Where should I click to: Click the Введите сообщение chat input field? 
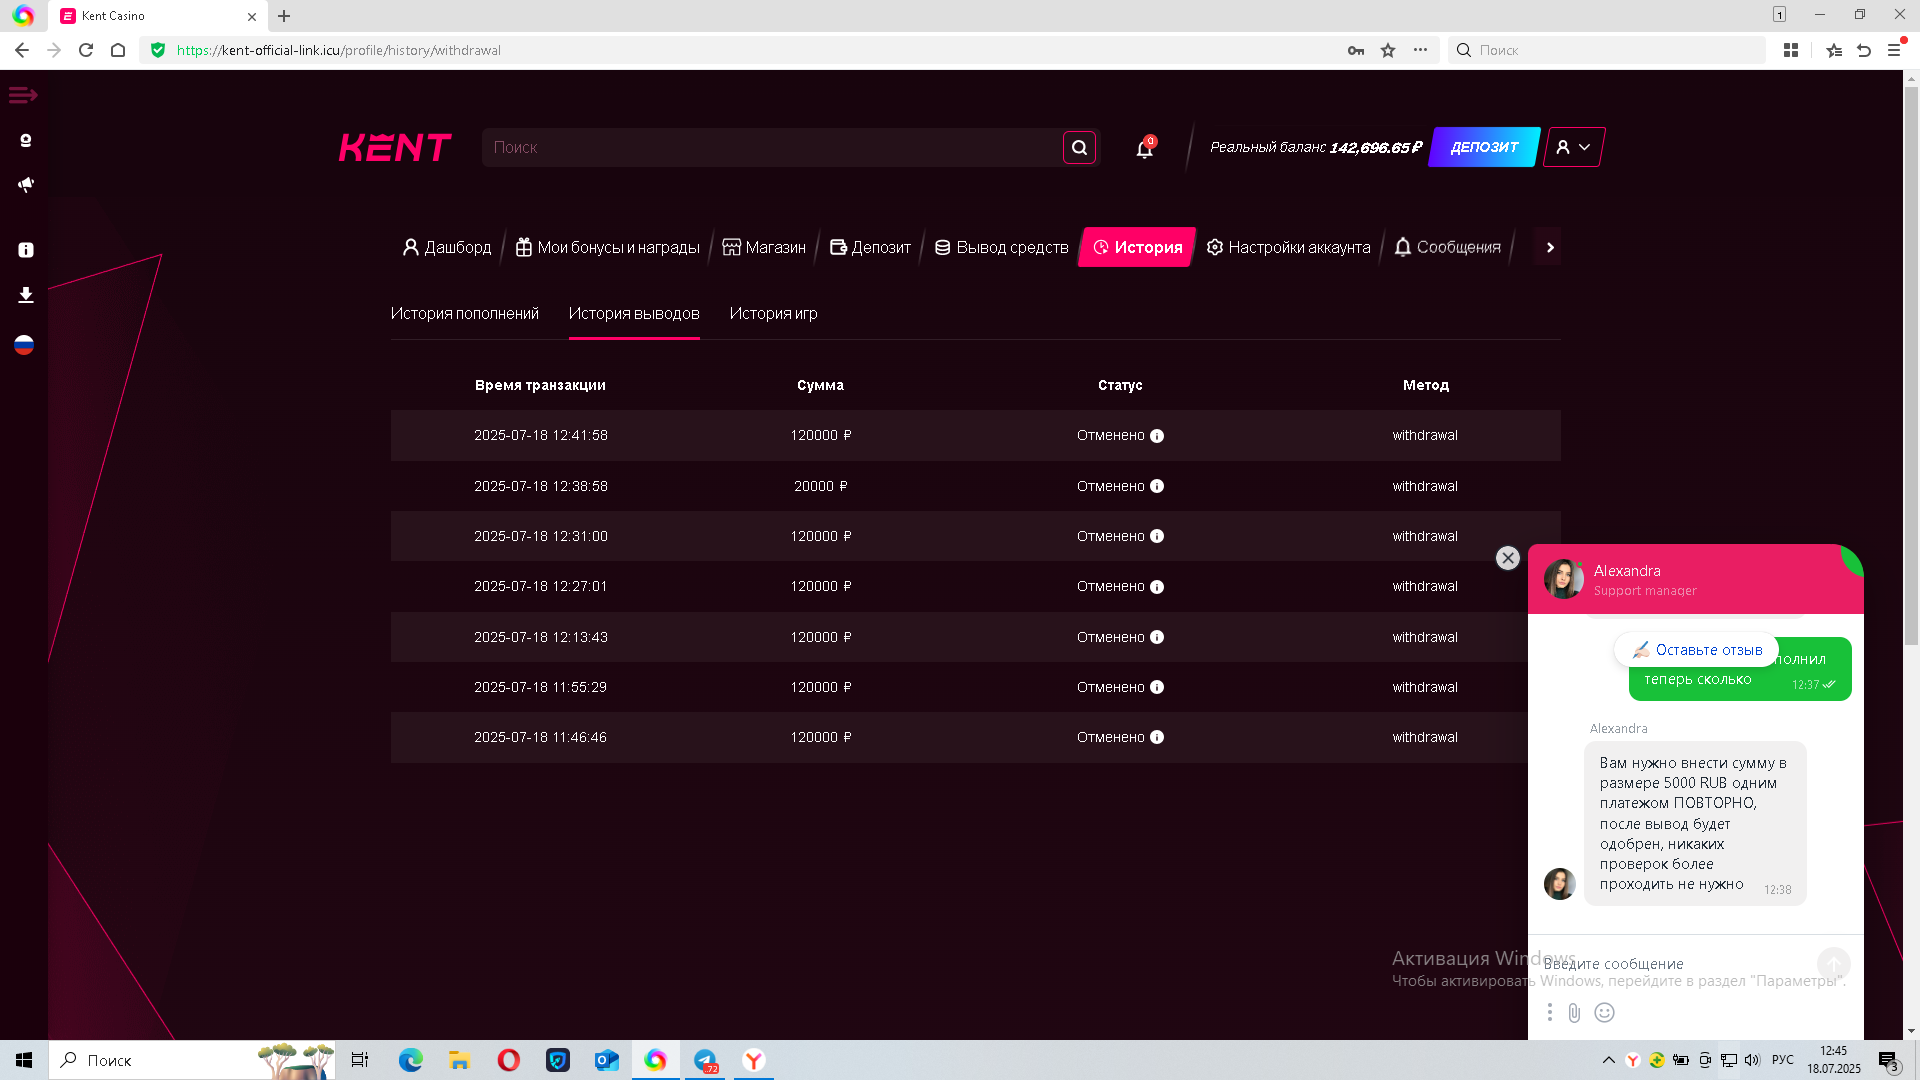coord(1675,964)
